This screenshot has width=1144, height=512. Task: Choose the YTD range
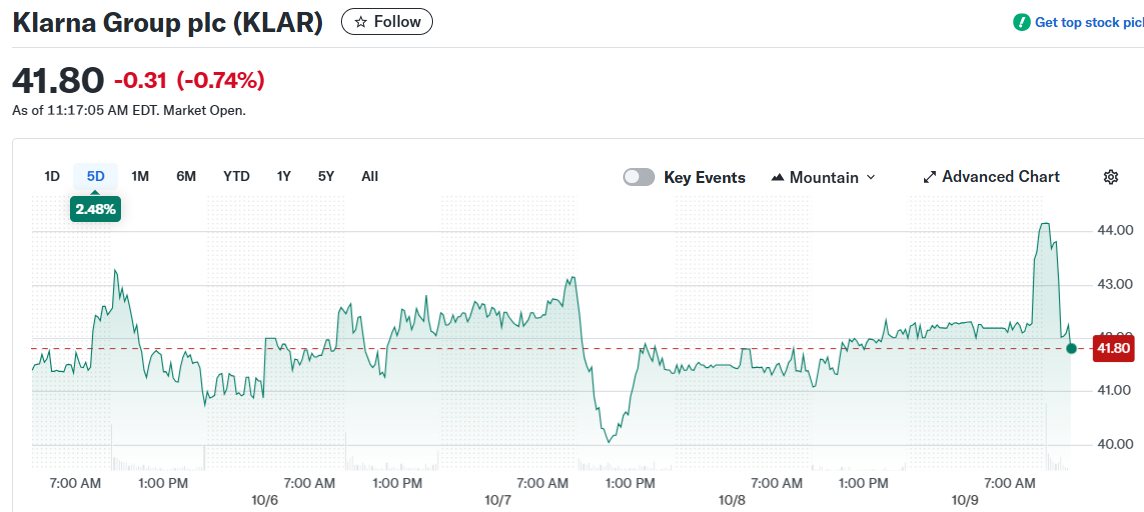coord(236,176)
